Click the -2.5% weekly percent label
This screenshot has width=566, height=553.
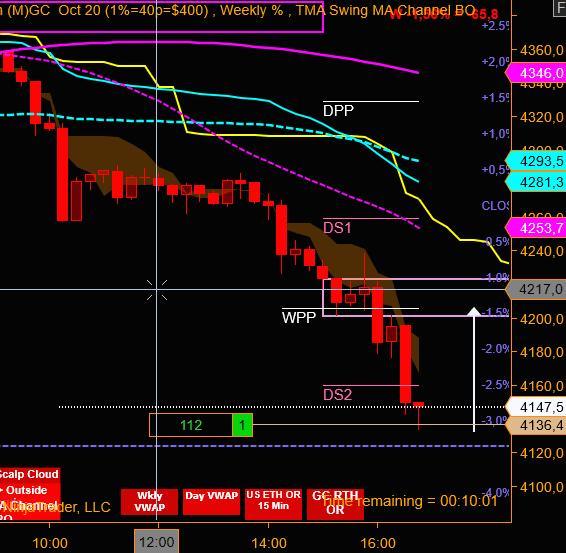(x=495, y=385)
